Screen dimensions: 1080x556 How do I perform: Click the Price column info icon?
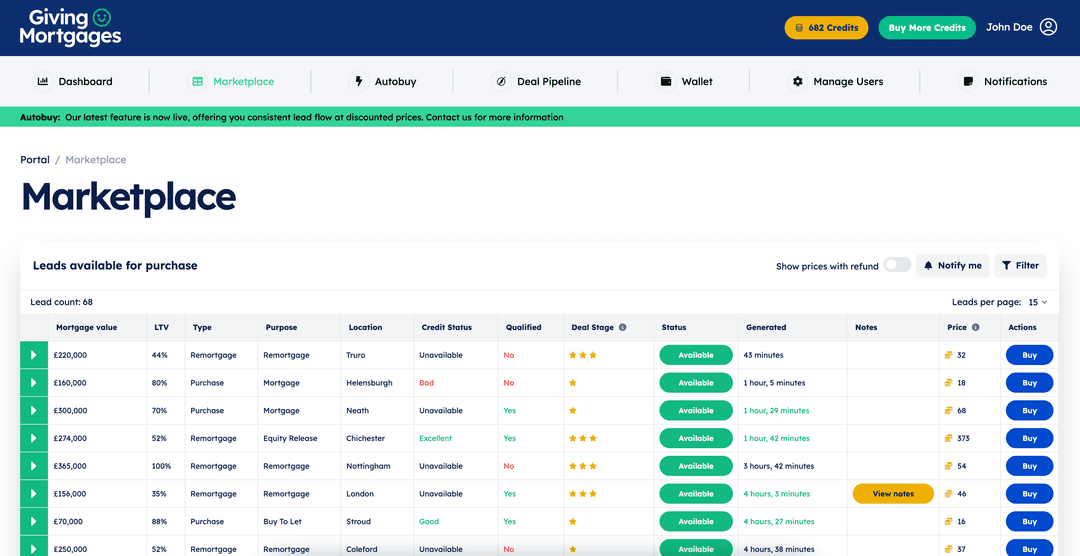[976, 328]
